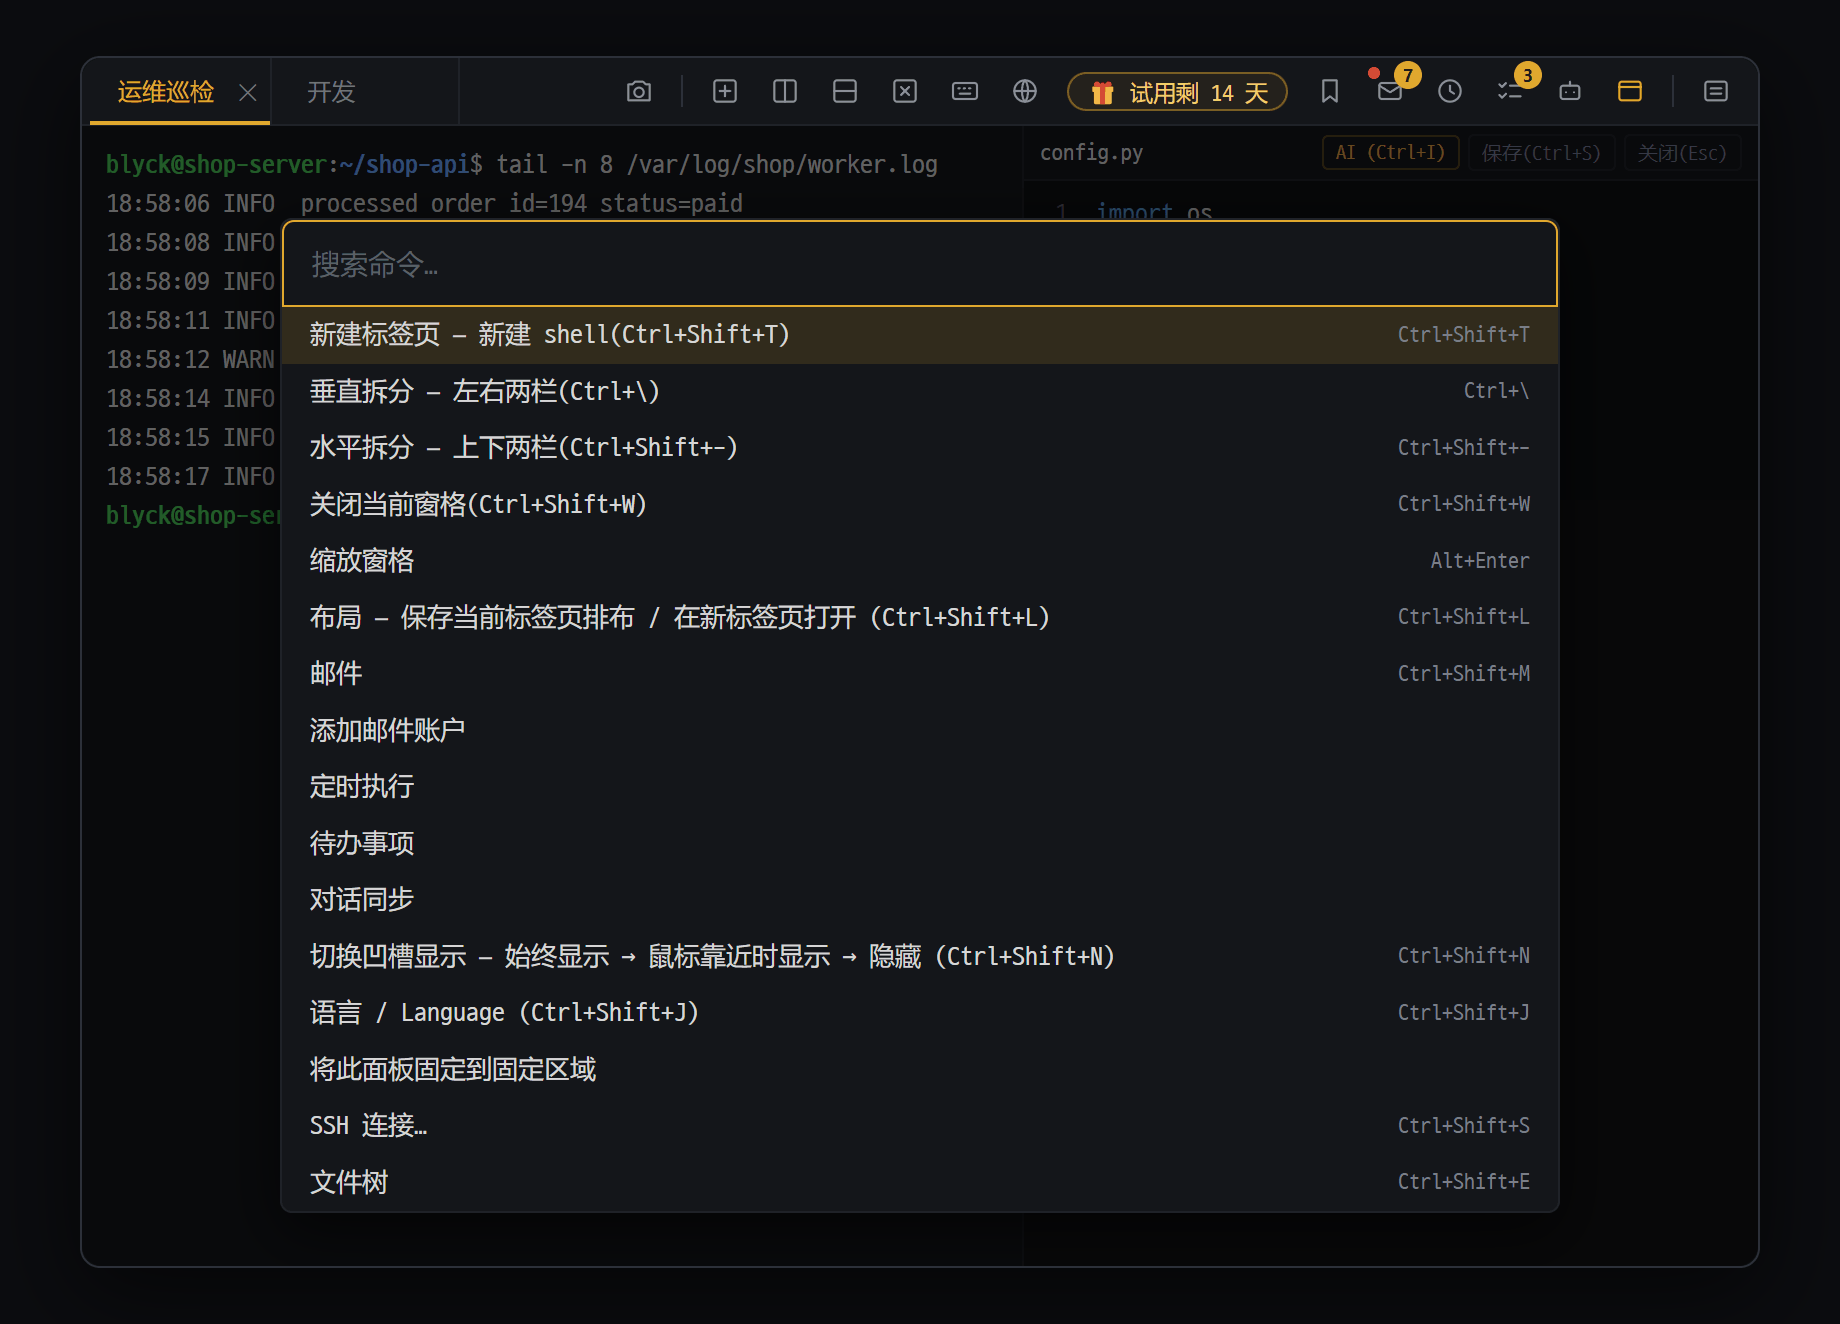This screenshot has height=1324, width=1840.
Task: Click the vertical split pane icon
Action: click(785, 92)
